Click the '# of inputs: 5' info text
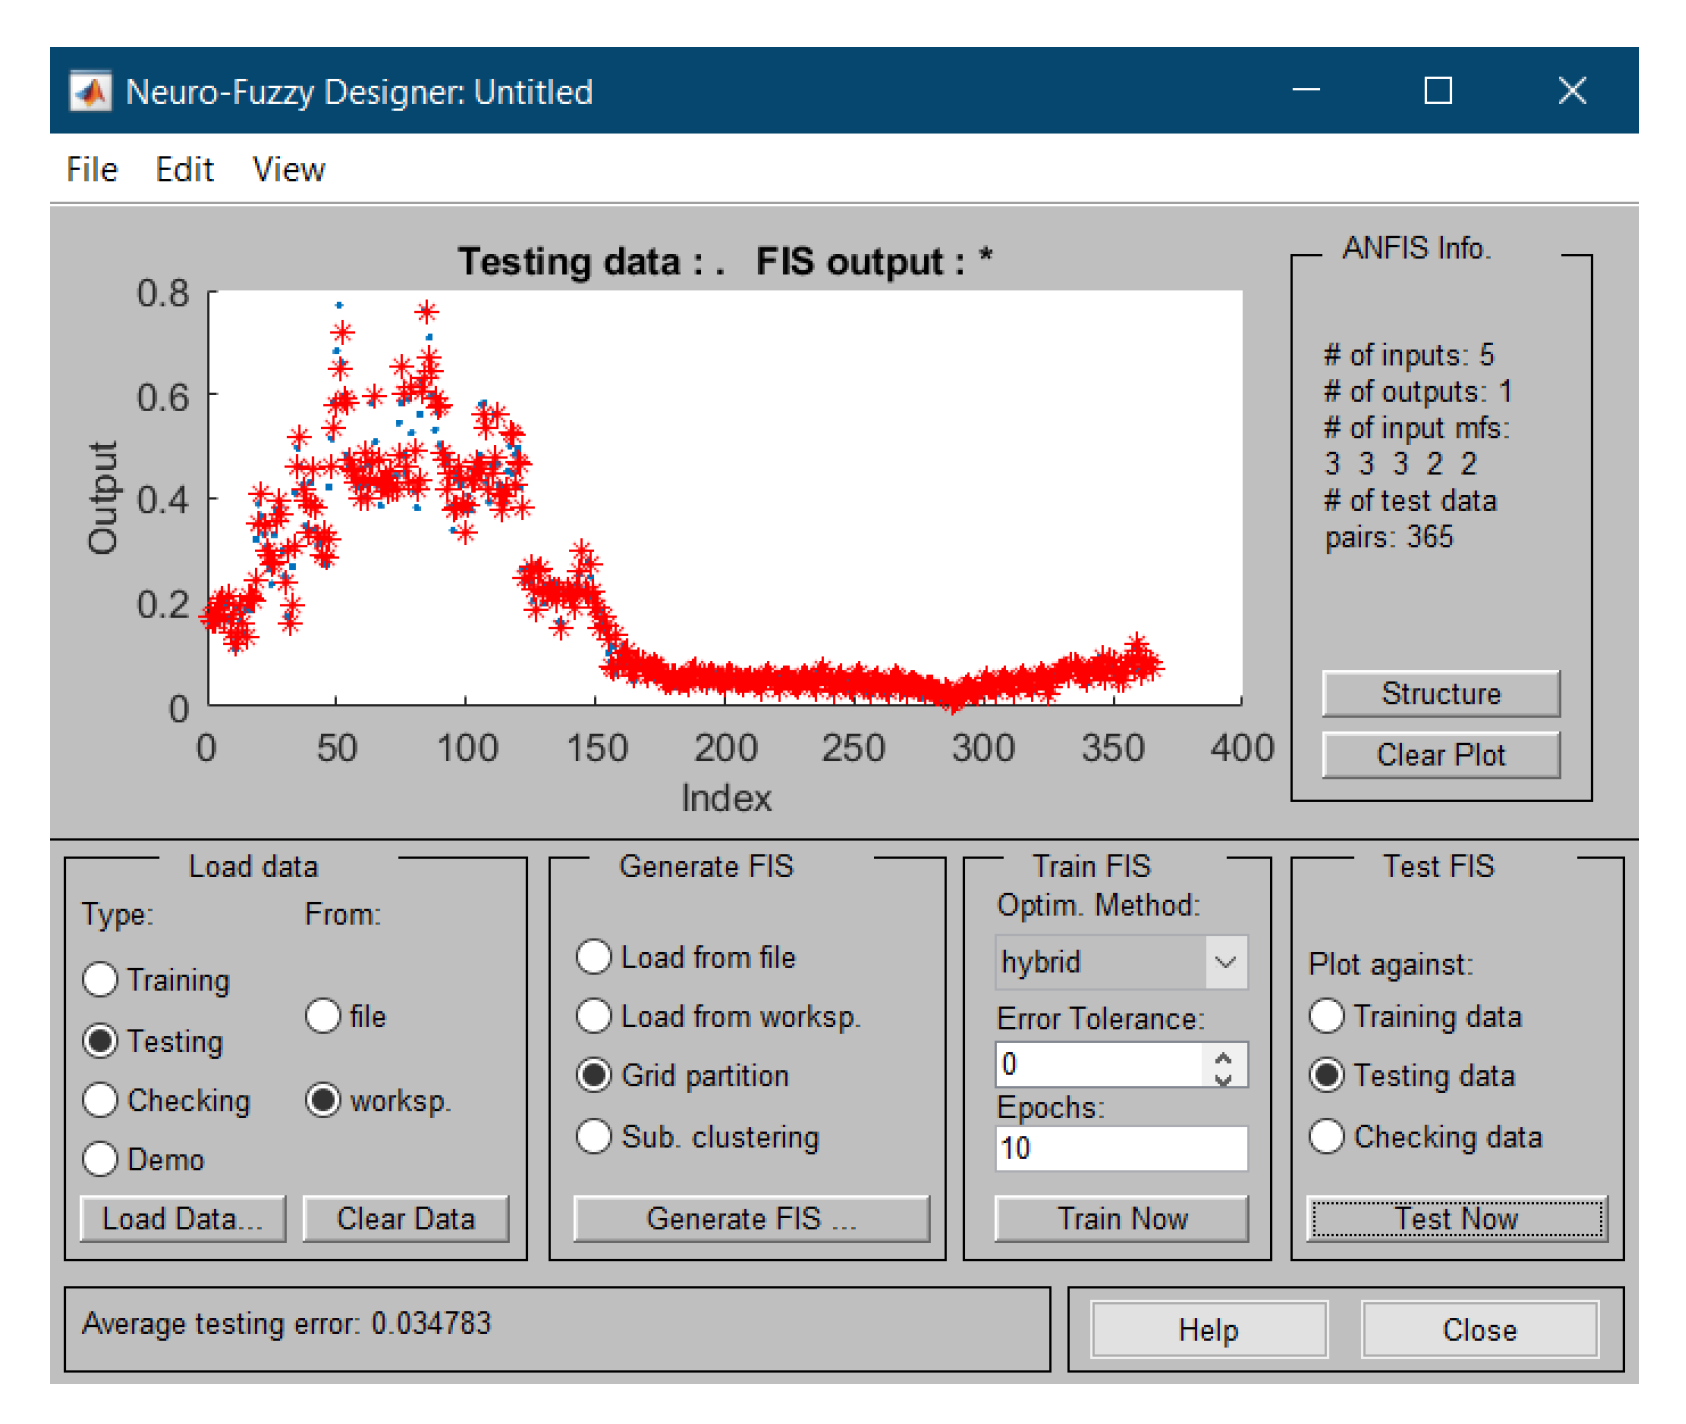The image size is (1686, 1424). point(1408,355)
